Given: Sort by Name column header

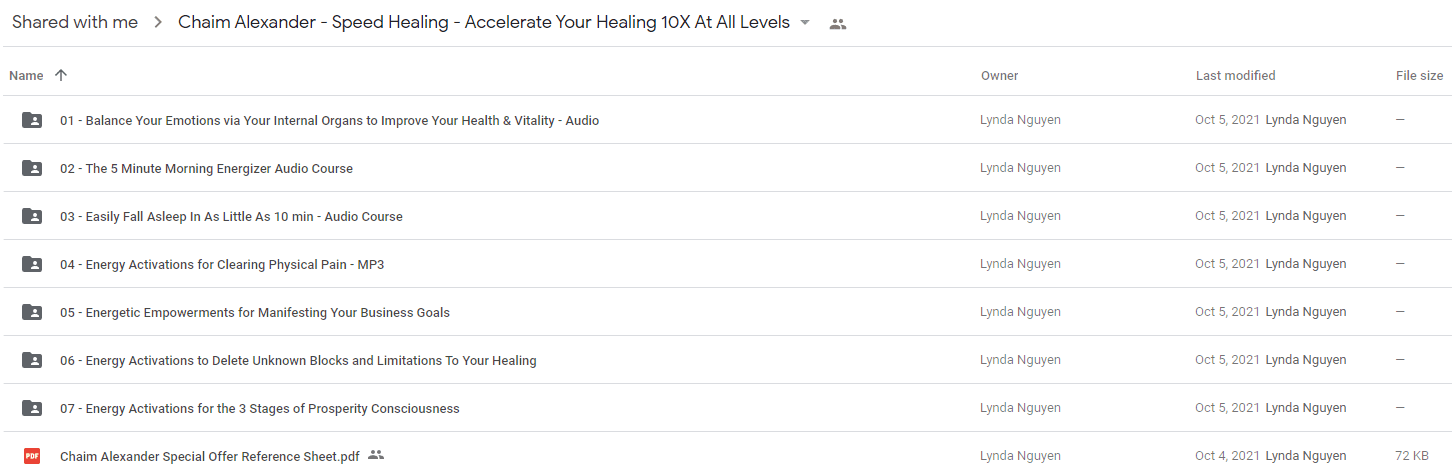Looking at the screenshot, I should [26, 76].
